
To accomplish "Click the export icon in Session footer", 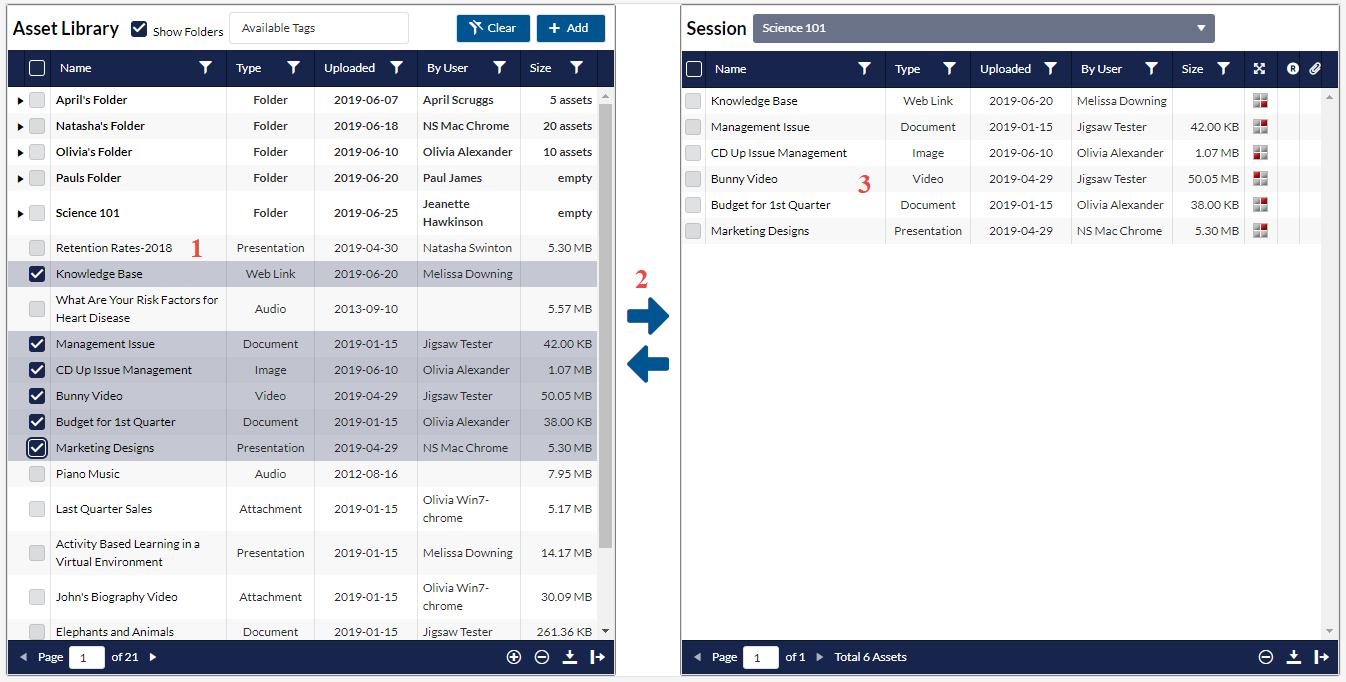I will click(1321, 657).
